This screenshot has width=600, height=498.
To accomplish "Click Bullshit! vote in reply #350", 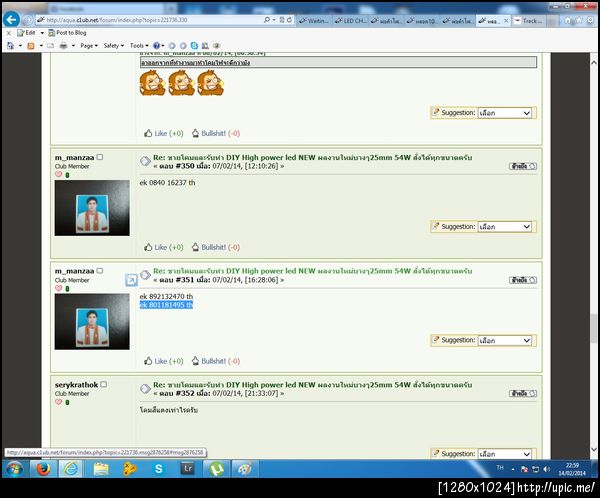I will tap(216, 247).
